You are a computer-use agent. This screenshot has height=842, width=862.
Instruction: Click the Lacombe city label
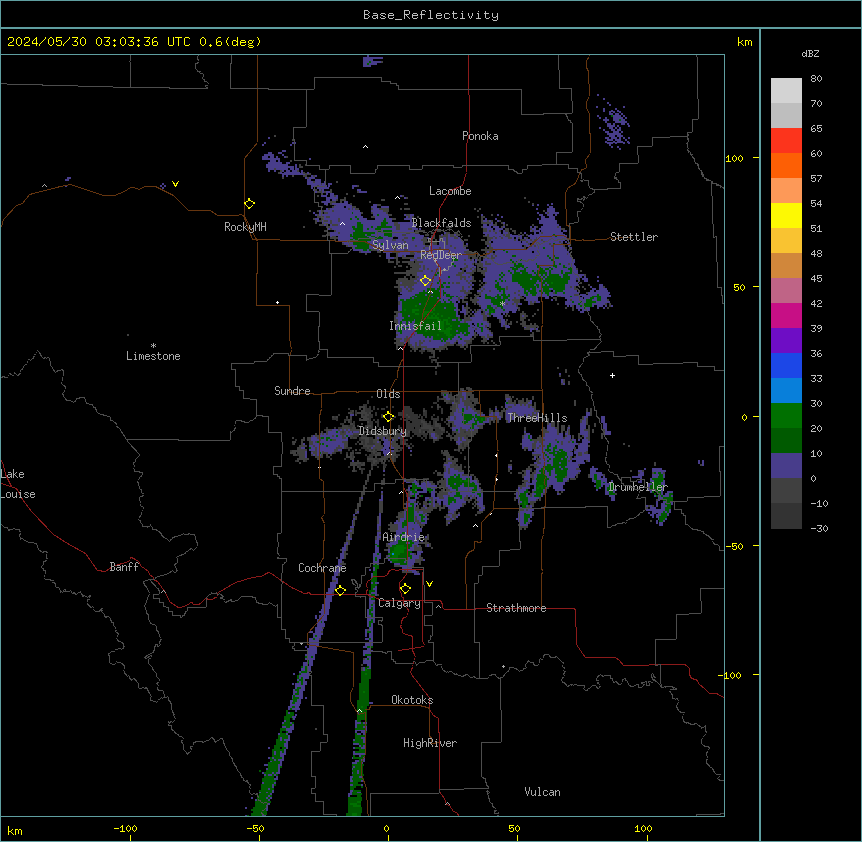tap(450, 191)
